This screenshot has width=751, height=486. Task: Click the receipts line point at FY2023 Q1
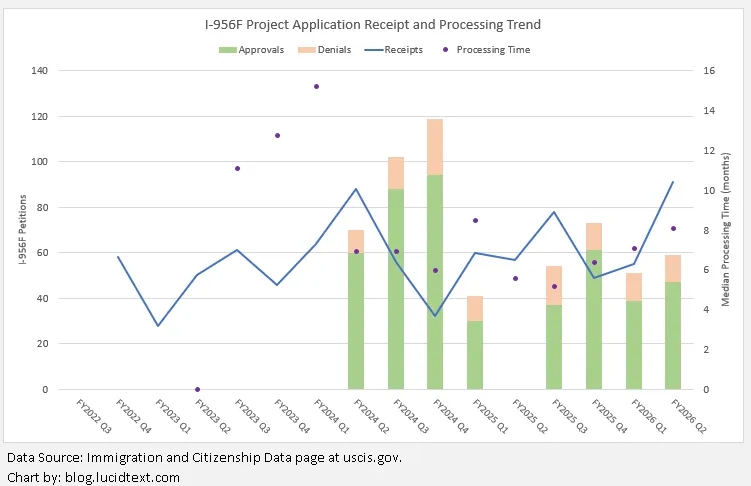pyautogui.click(x=158, y=326)
